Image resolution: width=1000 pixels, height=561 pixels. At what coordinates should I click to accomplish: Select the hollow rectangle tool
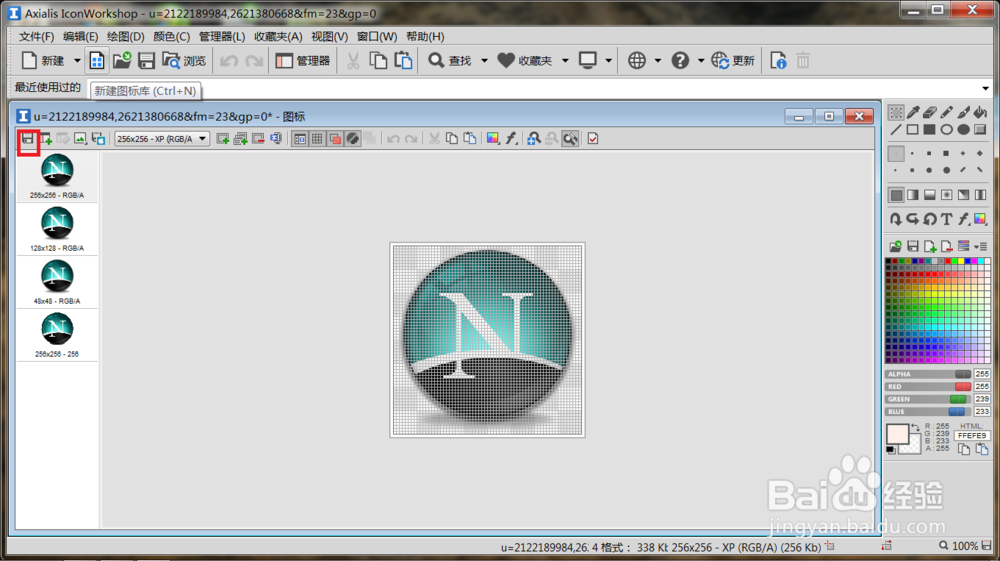[913, 129]
